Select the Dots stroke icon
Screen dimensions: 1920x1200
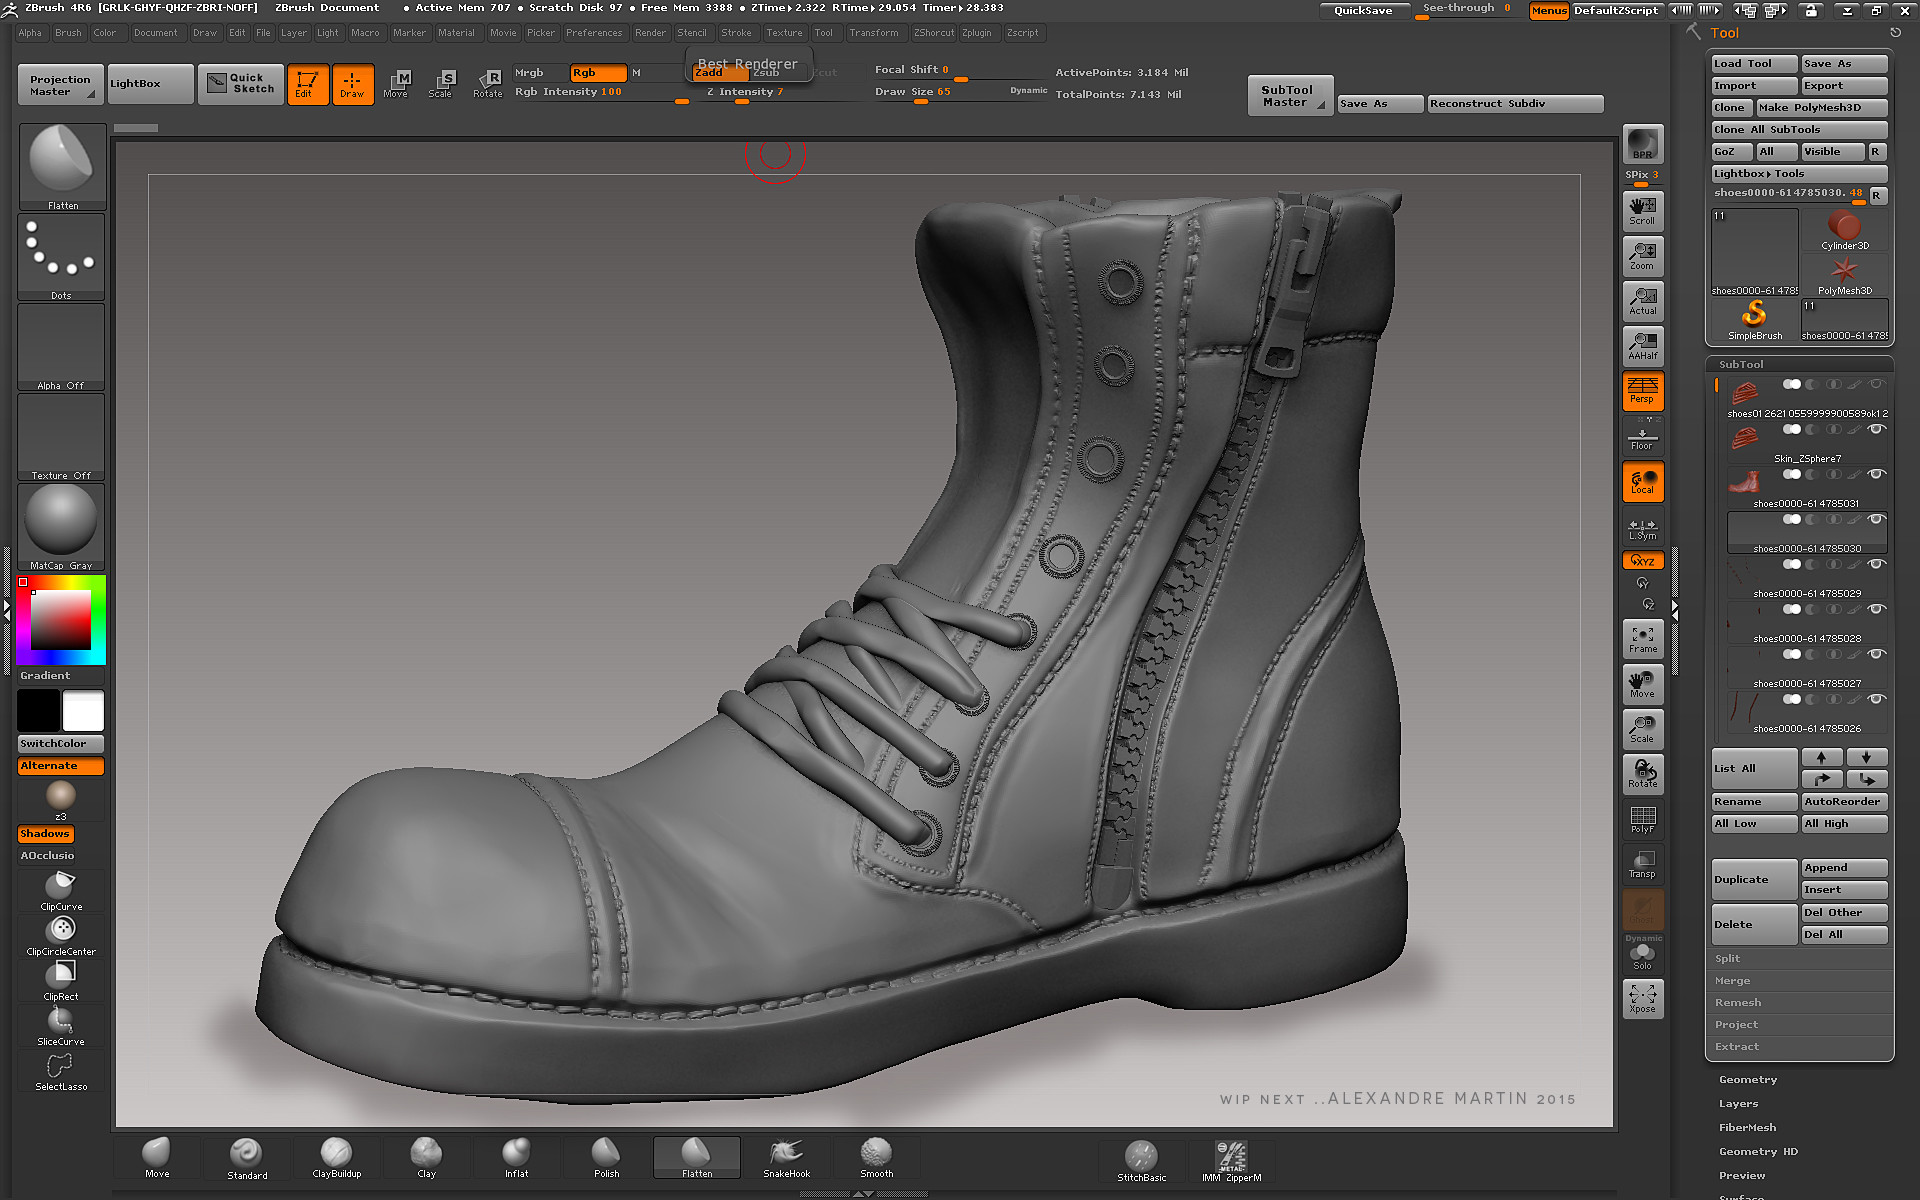click(x=60, y=255)
